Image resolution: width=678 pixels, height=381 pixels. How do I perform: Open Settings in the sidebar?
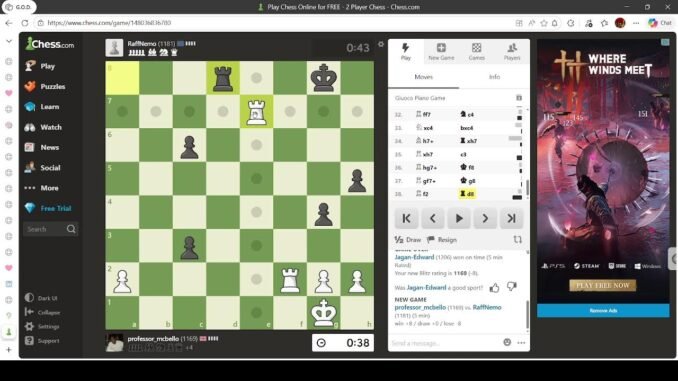42,327
